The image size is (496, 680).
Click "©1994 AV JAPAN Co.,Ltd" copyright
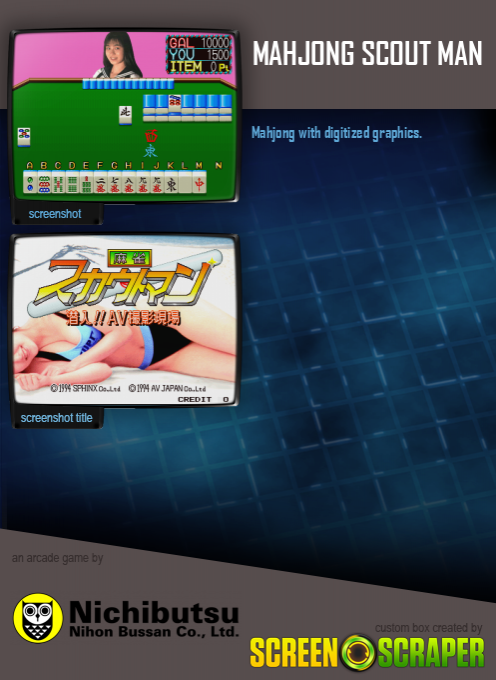click(x=167, y=388)
